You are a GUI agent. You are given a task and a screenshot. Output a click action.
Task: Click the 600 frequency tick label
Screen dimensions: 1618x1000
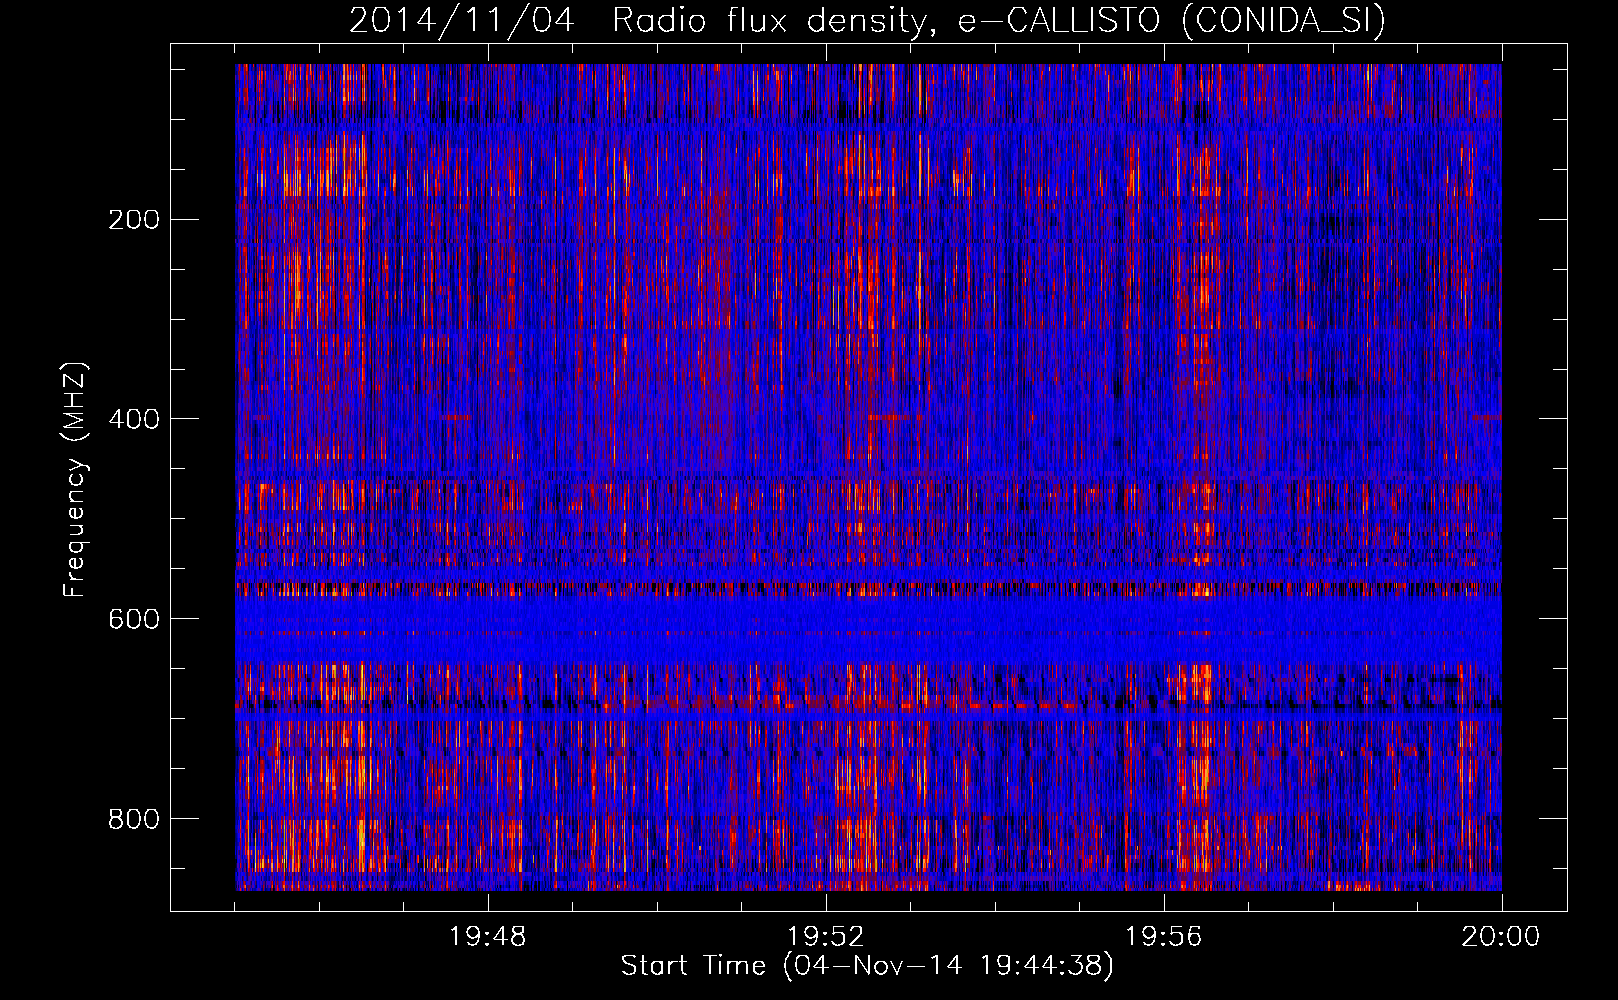134,618
